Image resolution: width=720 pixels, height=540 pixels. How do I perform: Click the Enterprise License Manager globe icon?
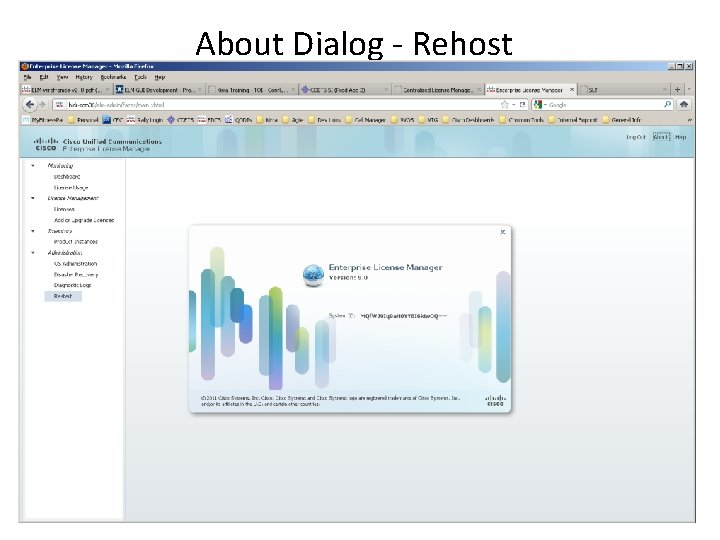tap(313, 275)
